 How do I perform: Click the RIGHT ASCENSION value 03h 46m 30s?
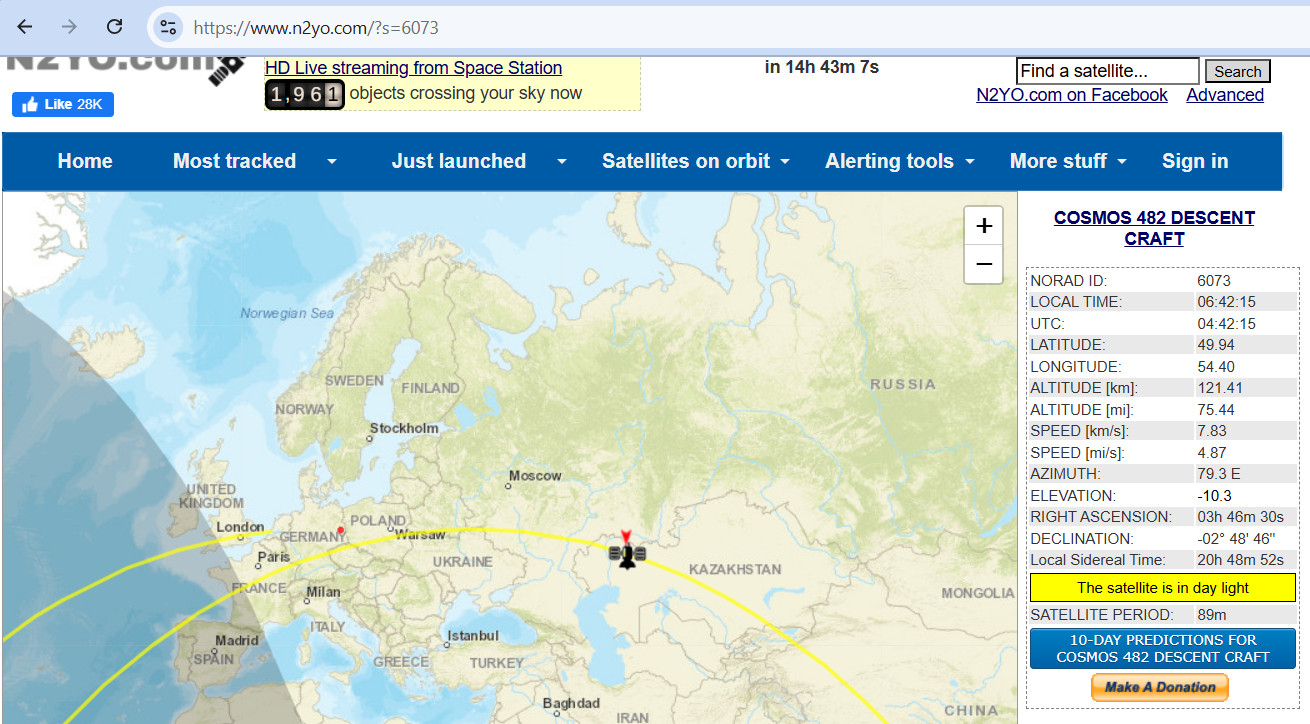(x=1240, y=517)
